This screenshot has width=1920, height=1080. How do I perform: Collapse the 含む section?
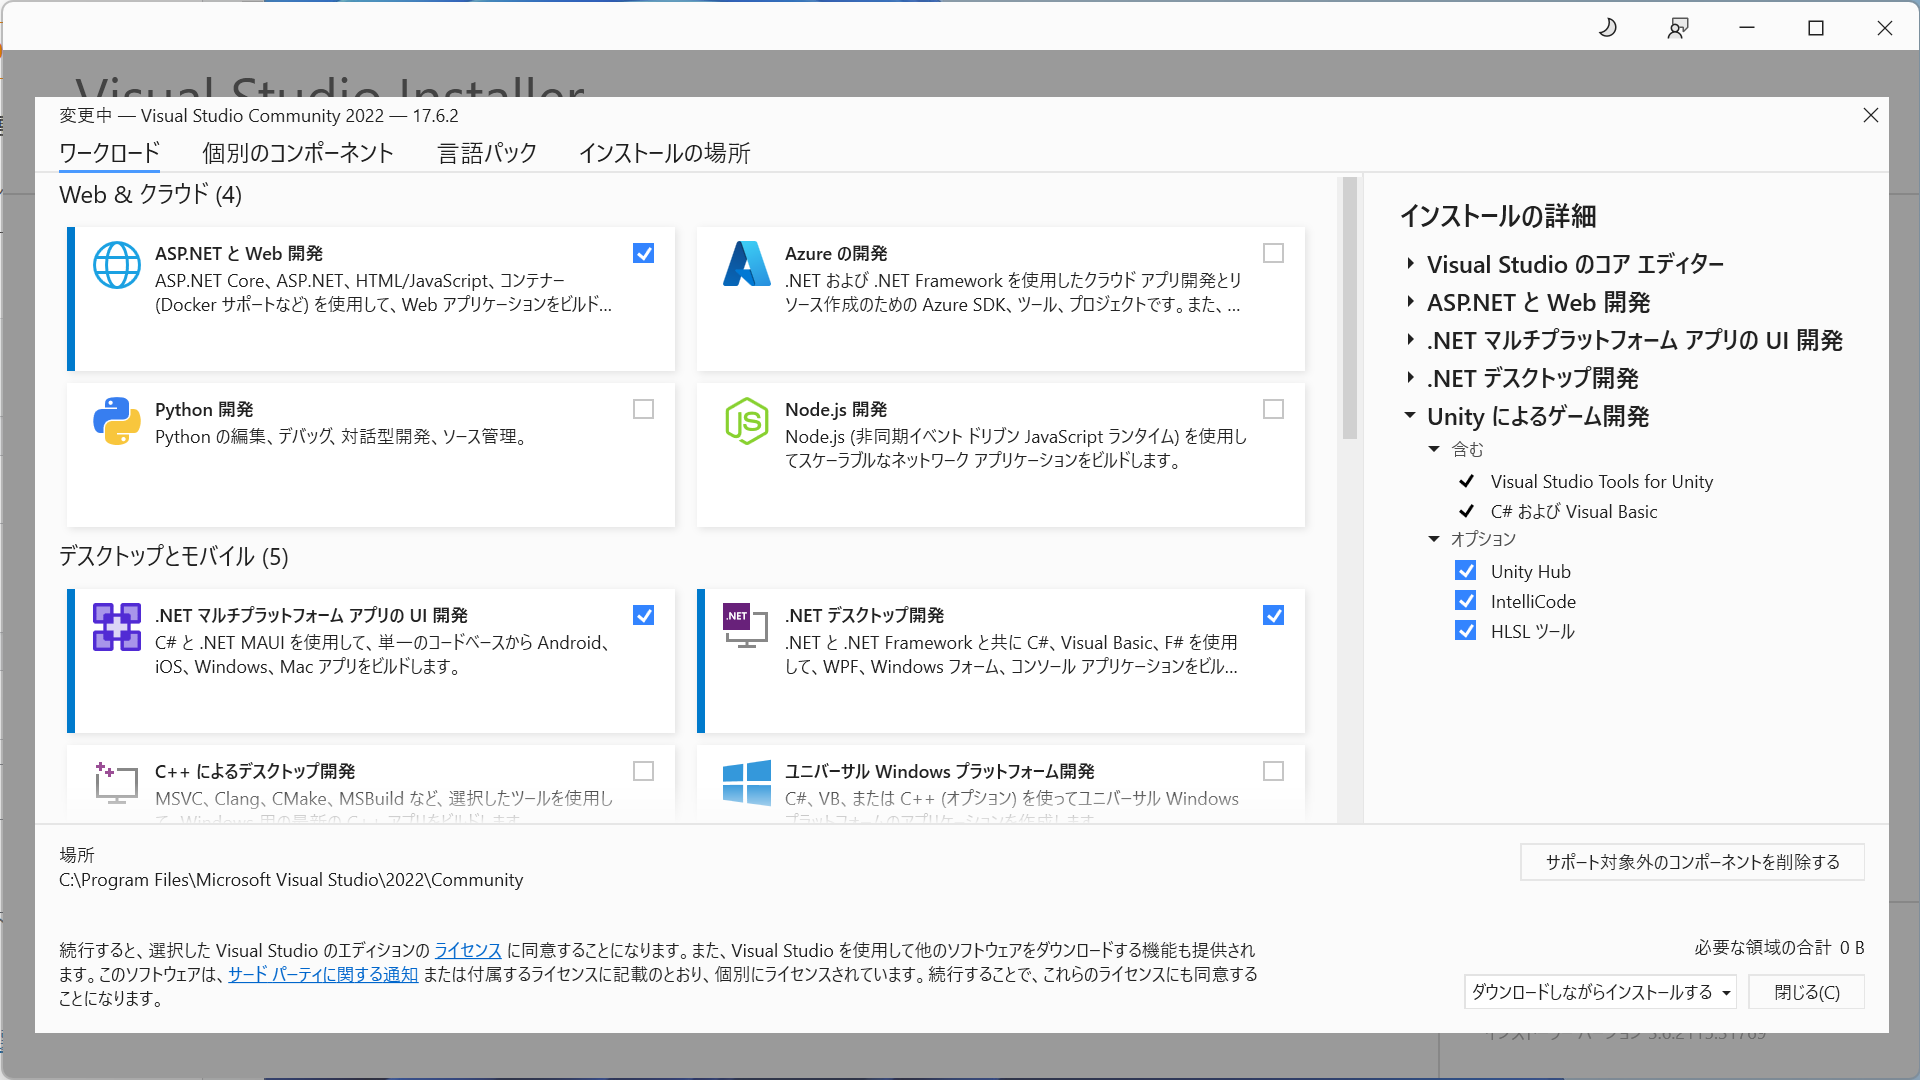pyautogui.click(x=1434, y=449)
